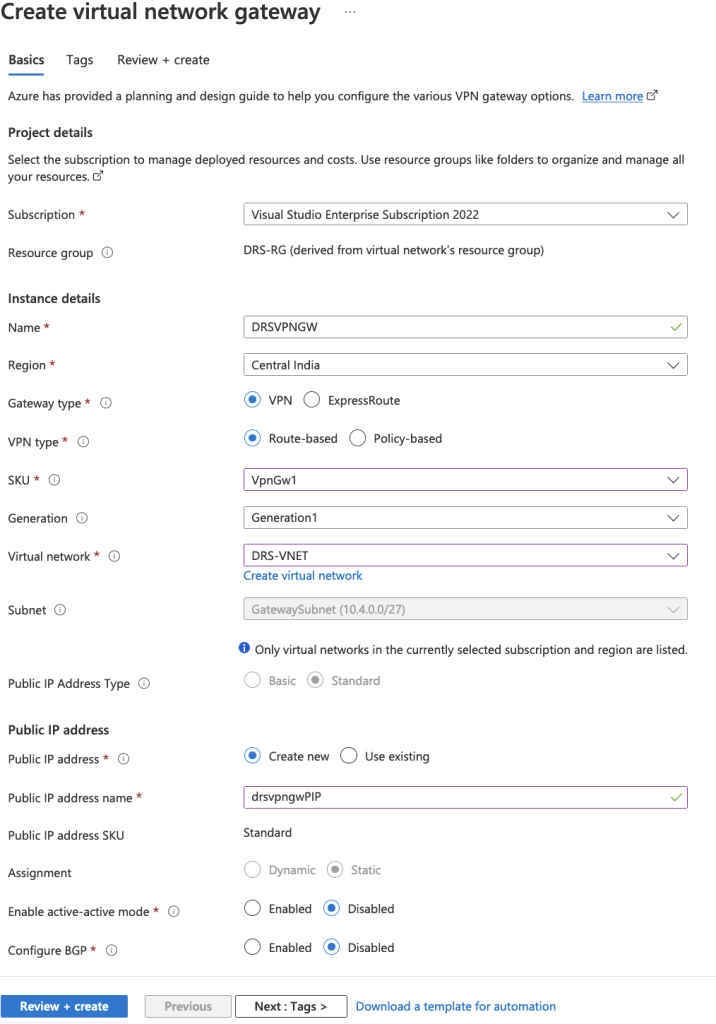
Task: Open the Review + create tab
Action: [163, 60]
